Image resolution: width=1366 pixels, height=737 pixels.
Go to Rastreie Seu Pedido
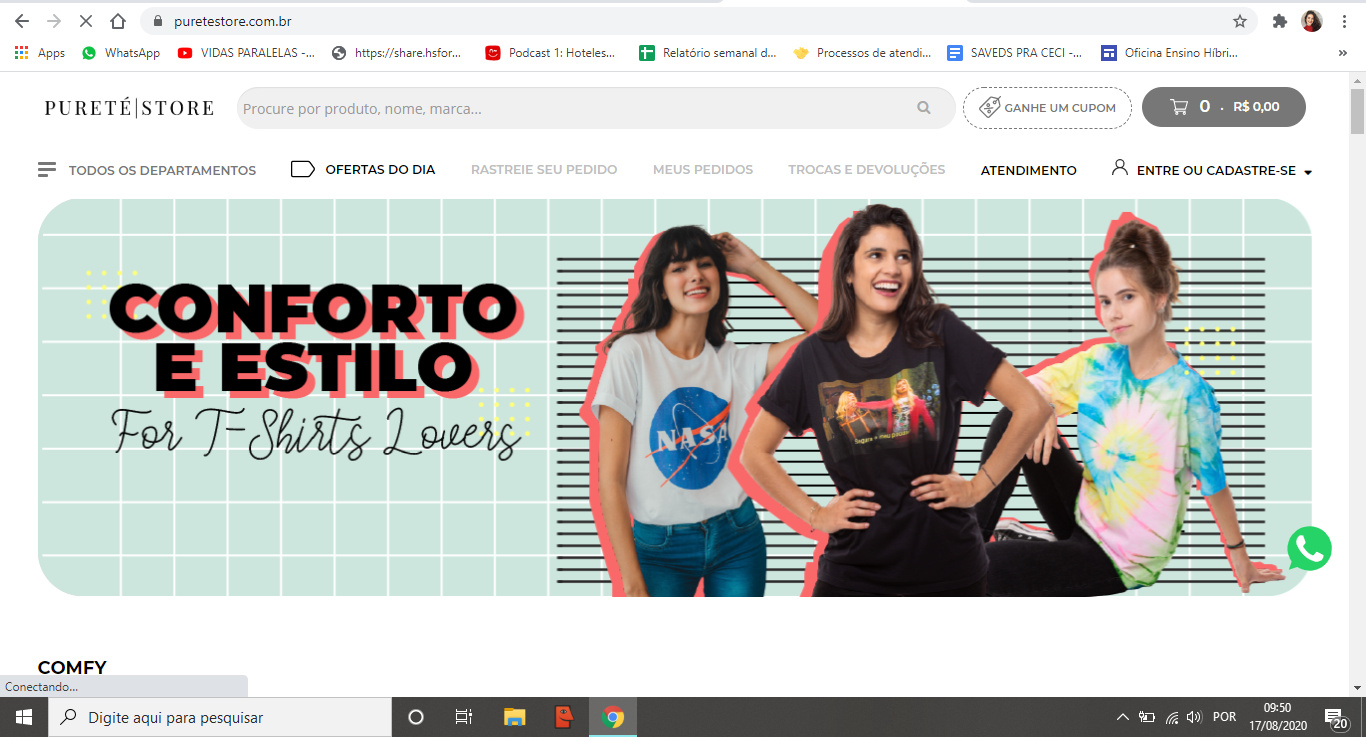click(x=544, y=170)
